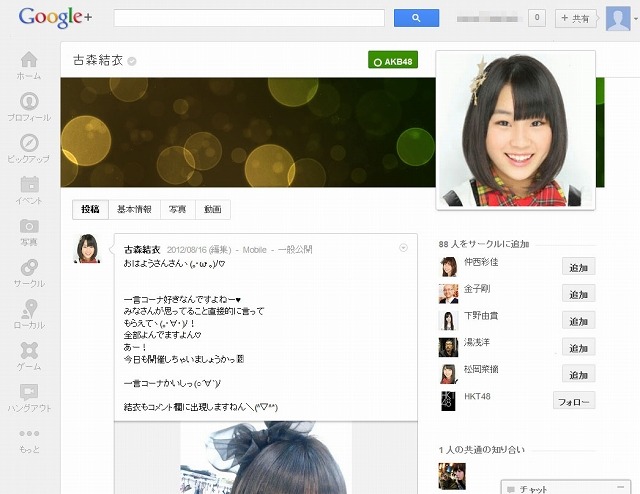Open HKT48 page logo icon

click(449, 401)
